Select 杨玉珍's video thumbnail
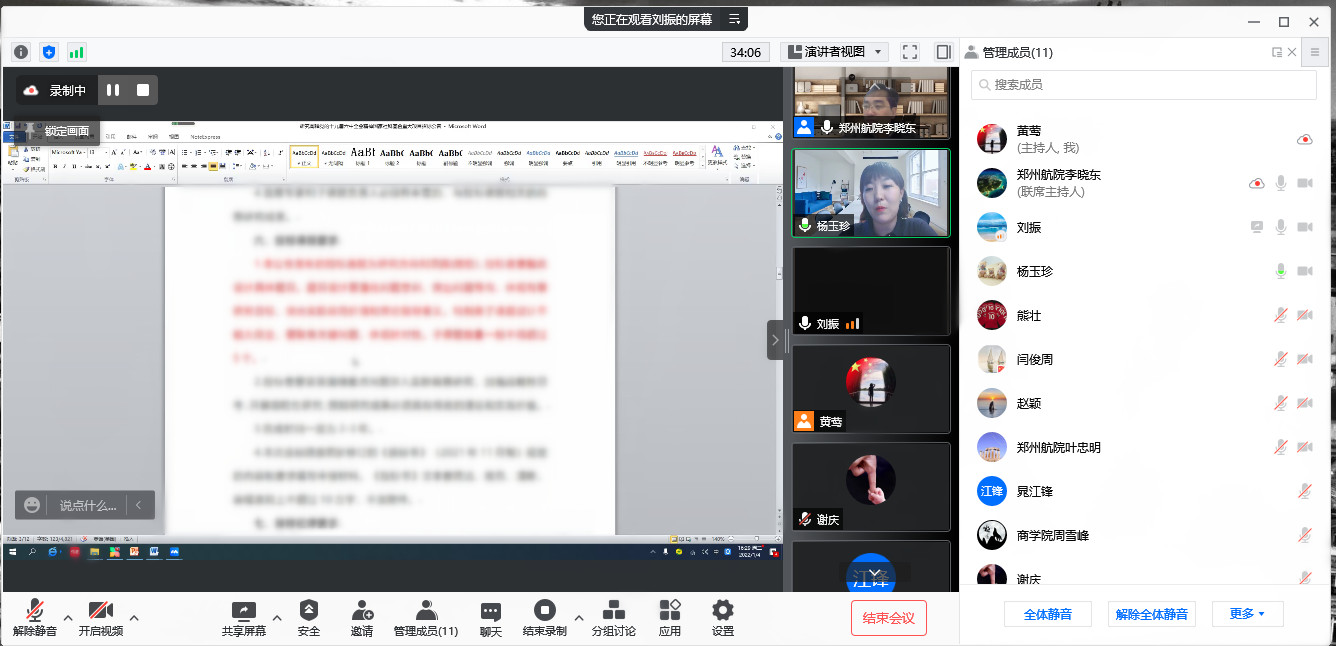 [871, 193]
